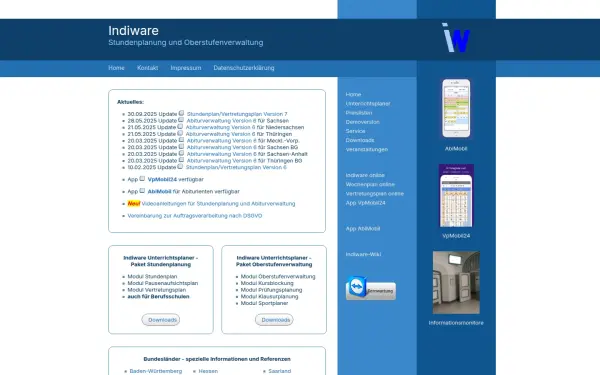Image resolution: width=600 pixels, height=375 pixels.
Task: Open Abiturverwaltung Version 6 für Niedersachsen link
Action: (x=220, y=127)
